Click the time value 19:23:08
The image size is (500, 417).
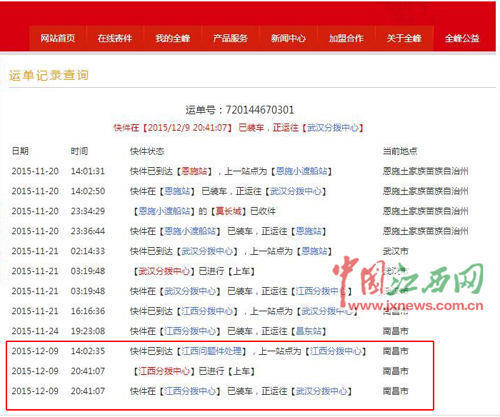click(x=88, y=331)
